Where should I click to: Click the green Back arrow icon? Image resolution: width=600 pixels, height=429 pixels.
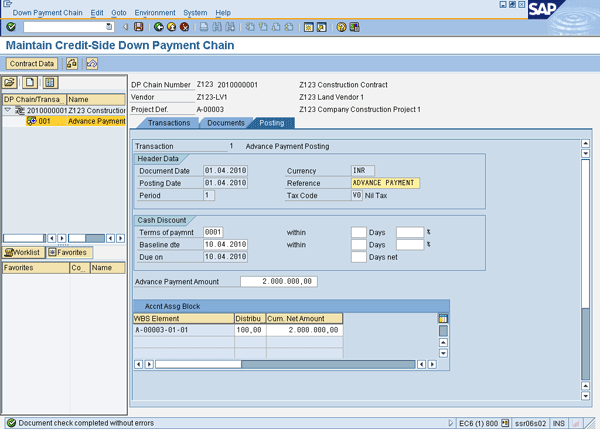[x=158, y=27]
